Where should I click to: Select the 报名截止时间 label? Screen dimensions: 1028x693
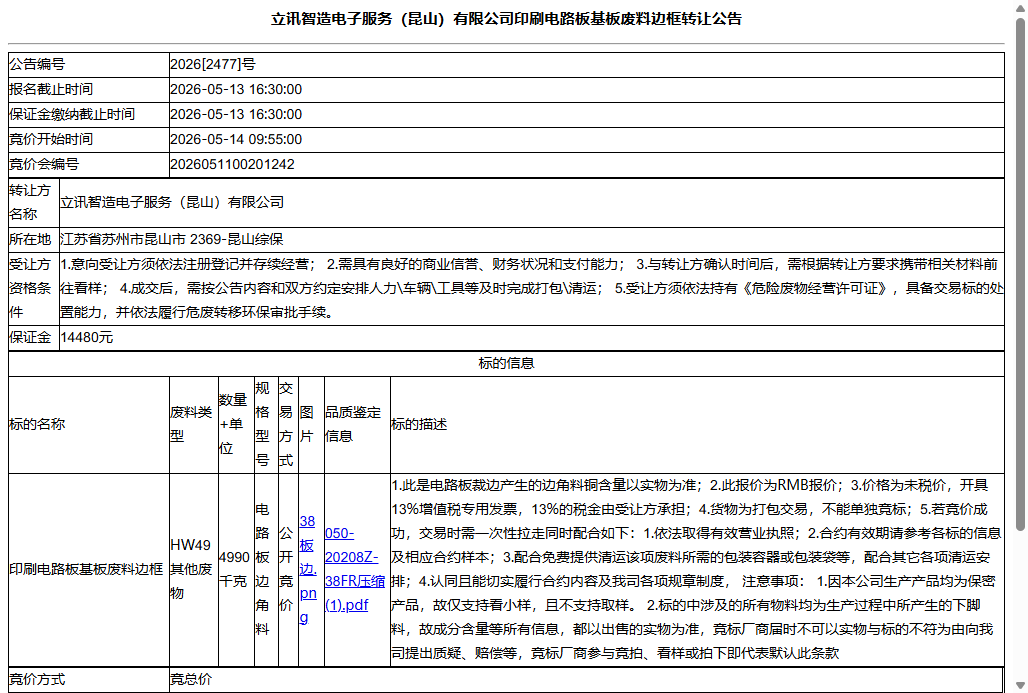[x=50, y=89]
